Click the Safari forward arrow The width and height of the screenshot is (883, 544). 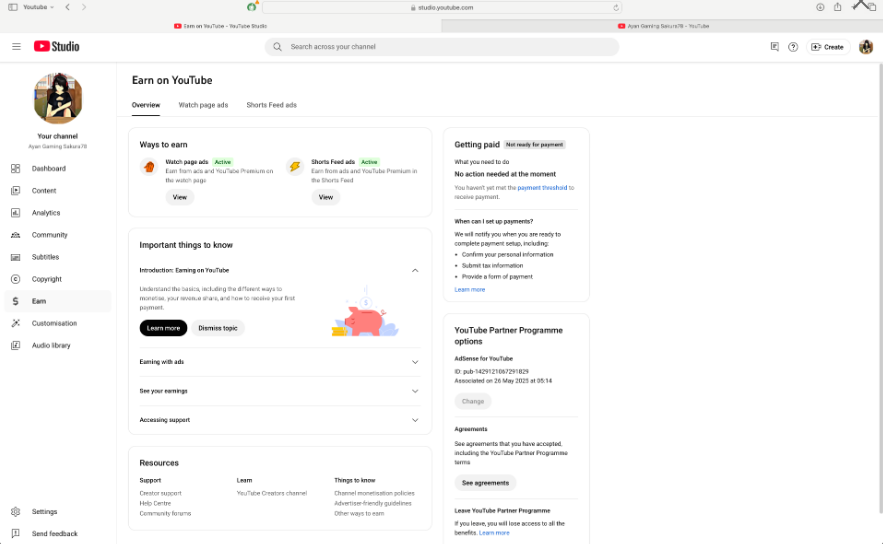pos(84,7)
